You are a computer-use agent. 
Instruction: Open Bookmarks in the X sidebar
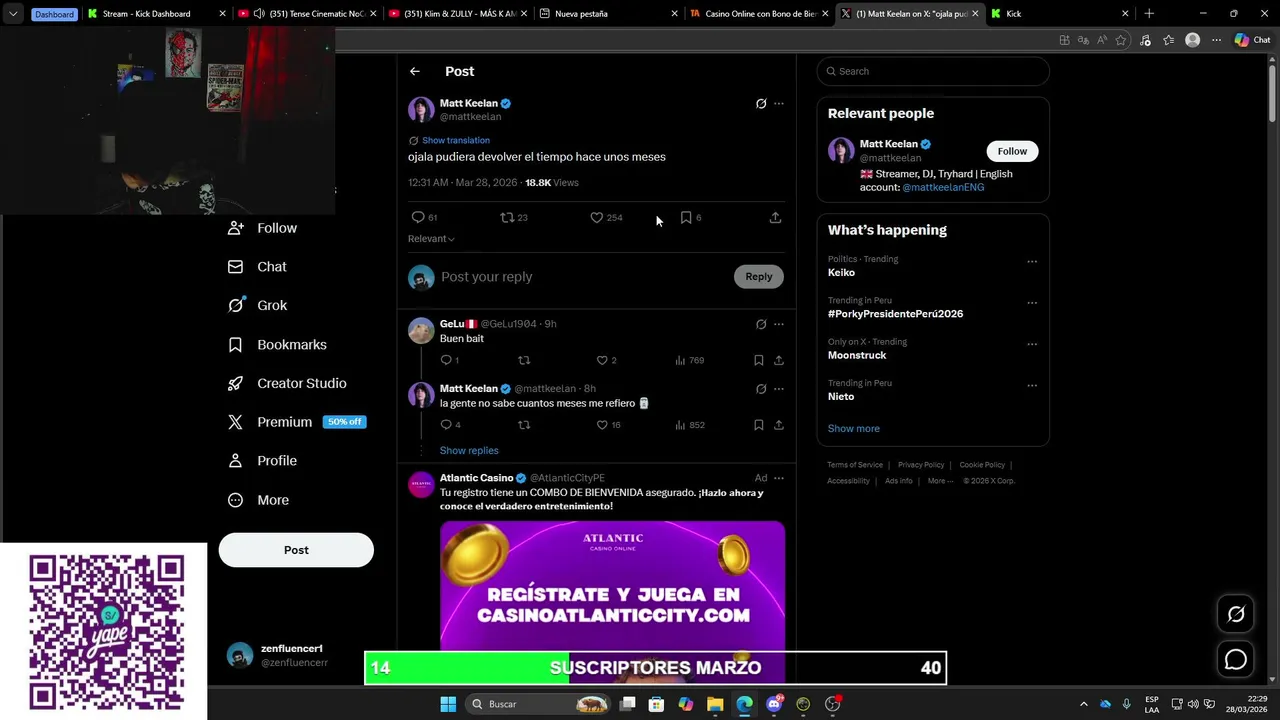tap(278, 345)
